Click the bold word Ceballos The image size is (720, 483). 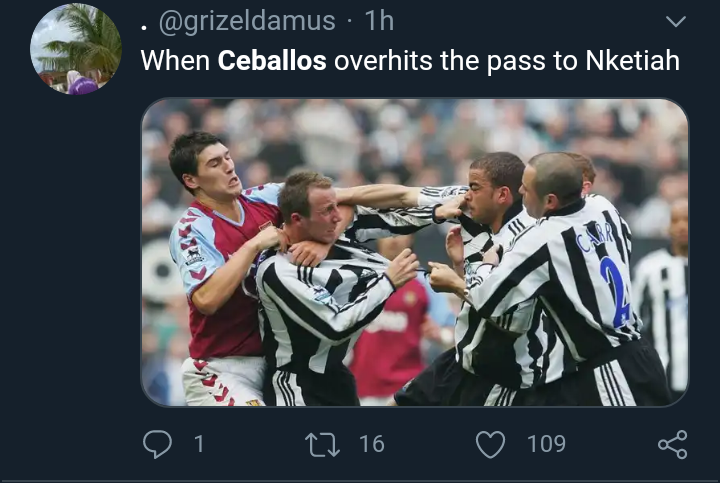click(272, 61)
